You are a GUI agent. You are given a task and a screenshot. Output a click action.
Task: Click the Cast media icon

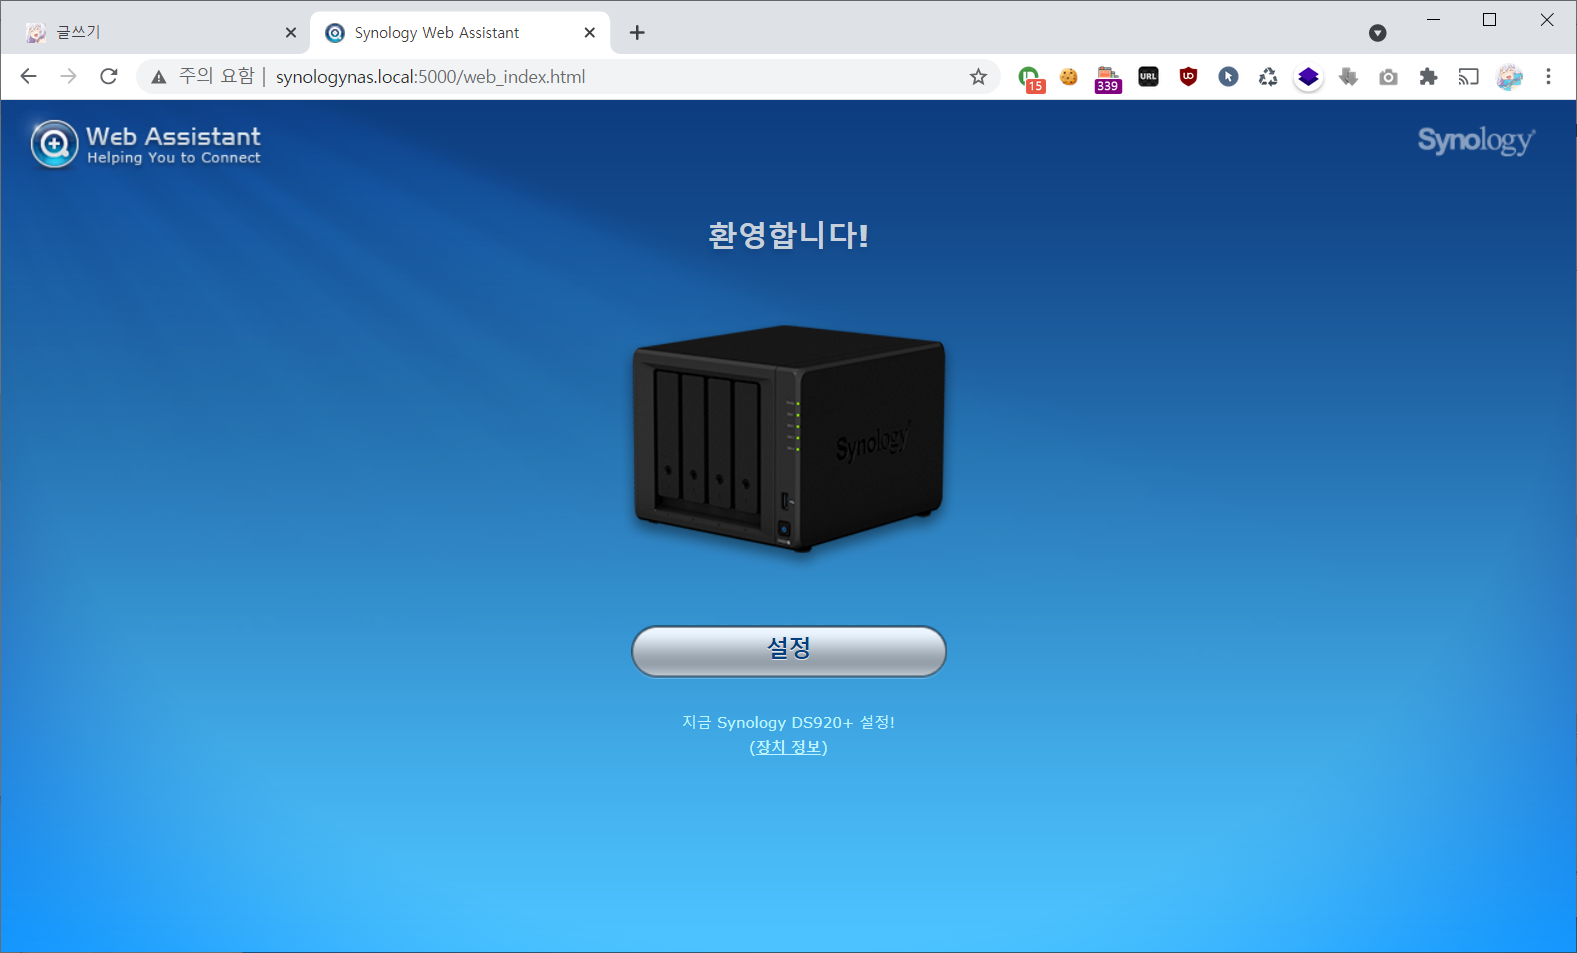click(1468, 77)
